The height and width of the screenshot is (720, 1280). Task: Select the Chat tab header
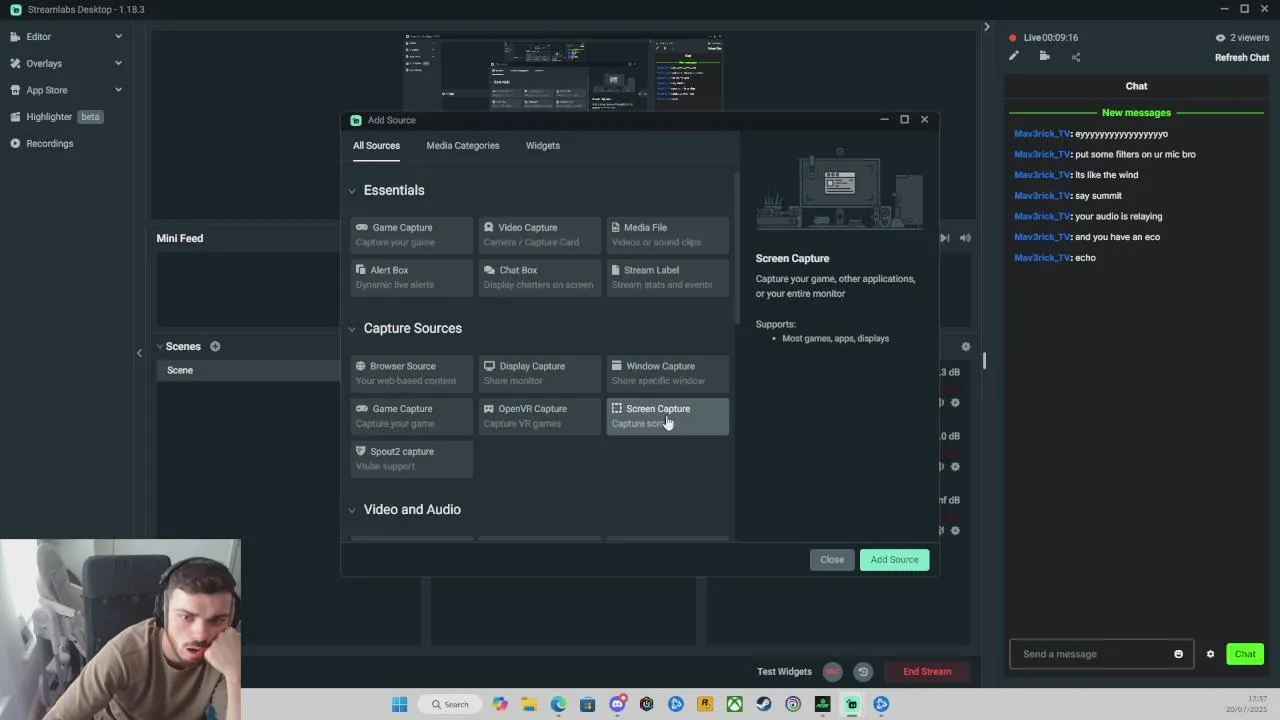click(x=1136, y=86)
